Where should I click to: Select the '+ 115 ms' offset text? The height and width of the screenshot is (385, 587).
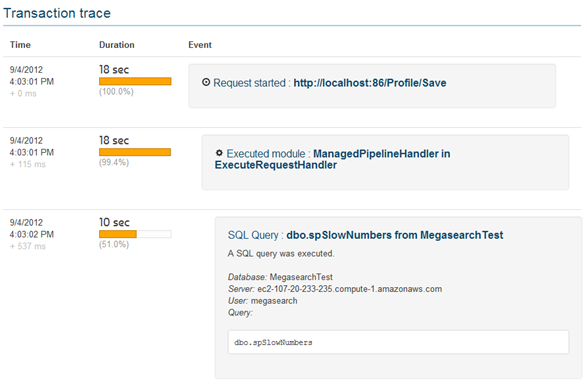[x=28, y=164]
